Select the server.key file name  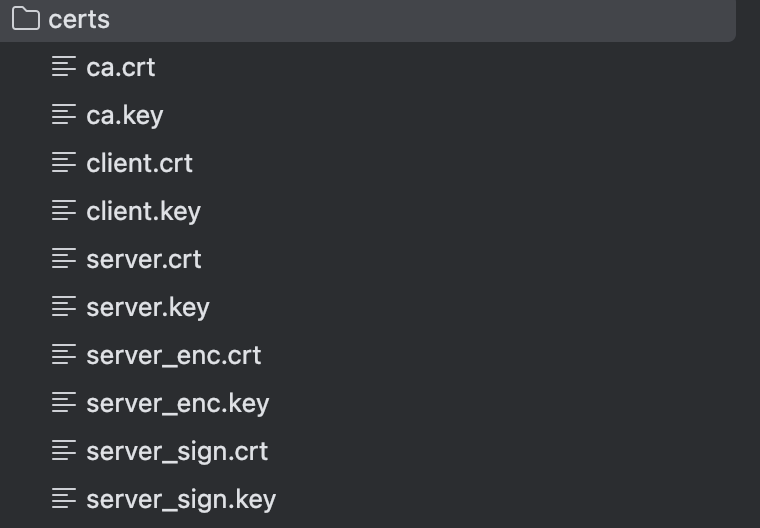click(x=148, y=307)
